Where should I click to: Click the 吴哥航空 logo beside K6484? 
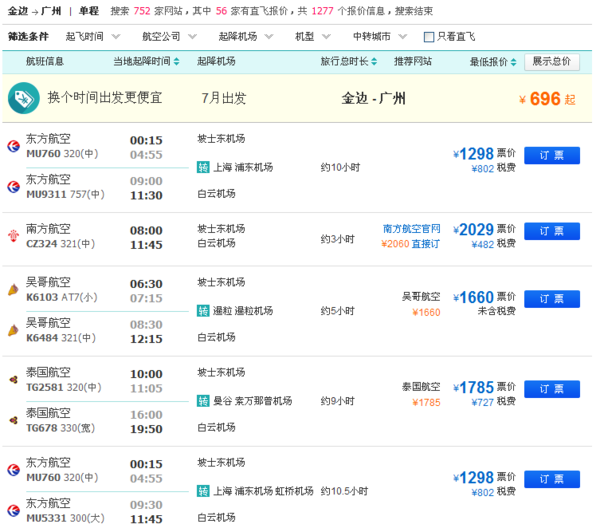(x=13, y=330)
